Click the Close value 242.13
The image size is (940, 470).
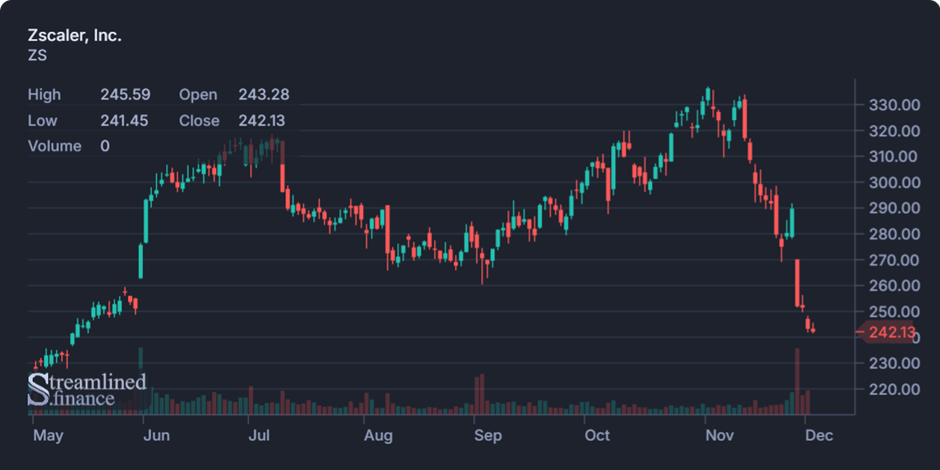262,120
